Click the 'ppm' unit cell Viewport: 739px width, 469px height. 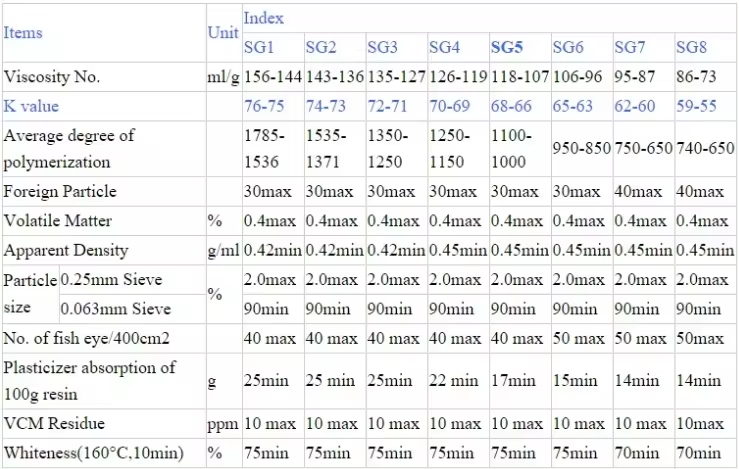click(x=223, y=425)
